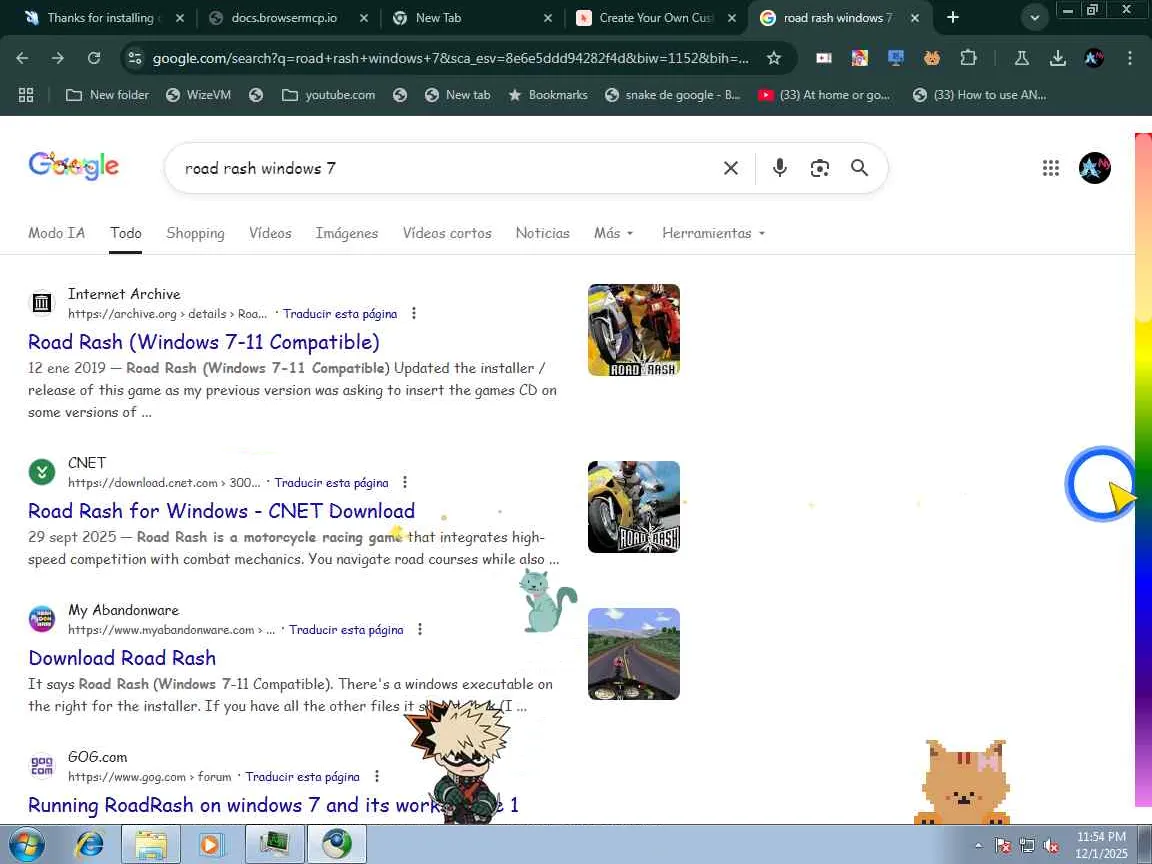Screen dimensions: 1152x864
Task: Open Chrome three-dot menu
Action: [1130, 58]
